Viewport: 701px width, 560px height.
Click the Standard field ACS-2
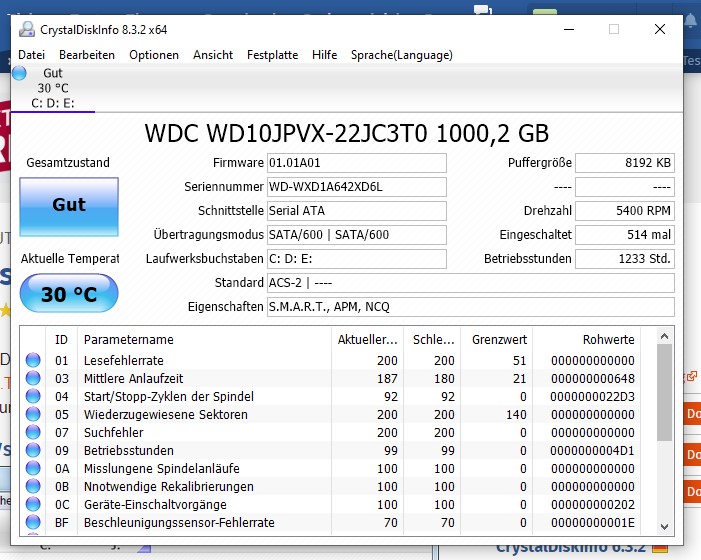[x=471, y=283]
